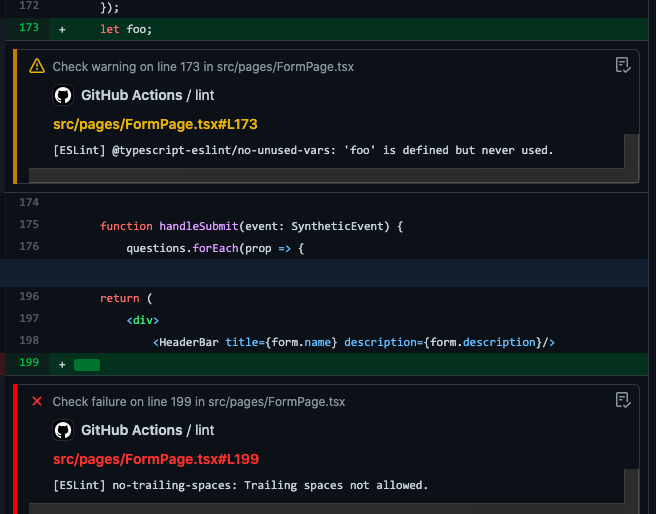Select line number 197
The height and width of the screenshot is (514, 656).
pyautogui.click(x=29, y=318)
